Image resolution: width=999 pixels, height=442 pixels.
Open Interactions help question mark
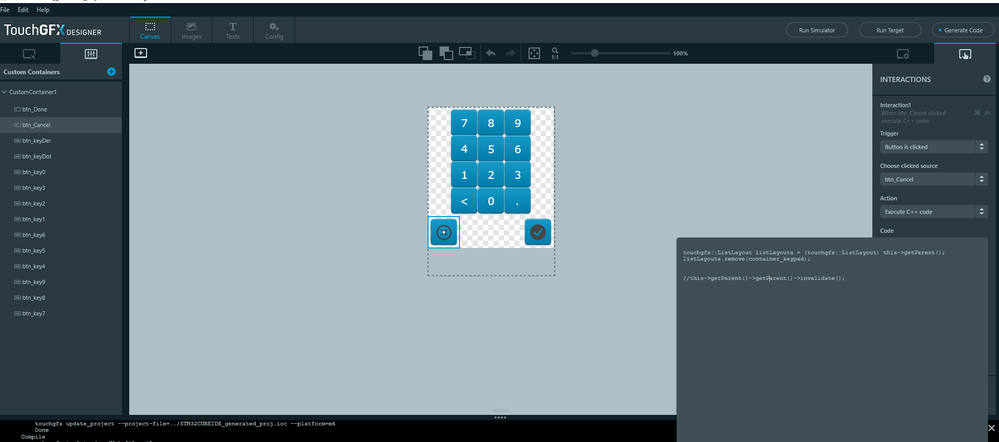click(987, 79)
